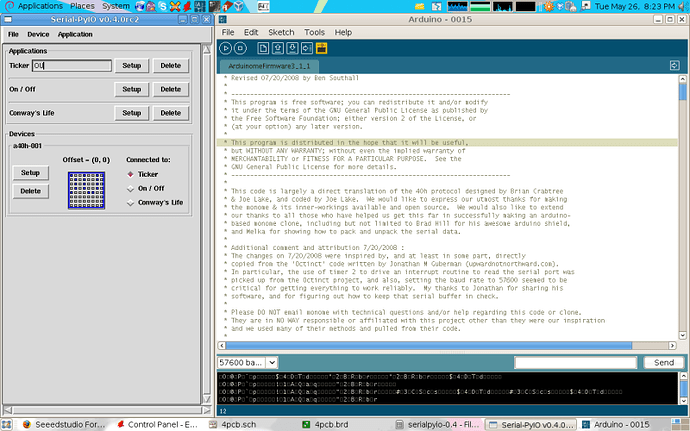Click Setup button for Ticker application
The image size is (690, 431).
click(x=132, y=66)
